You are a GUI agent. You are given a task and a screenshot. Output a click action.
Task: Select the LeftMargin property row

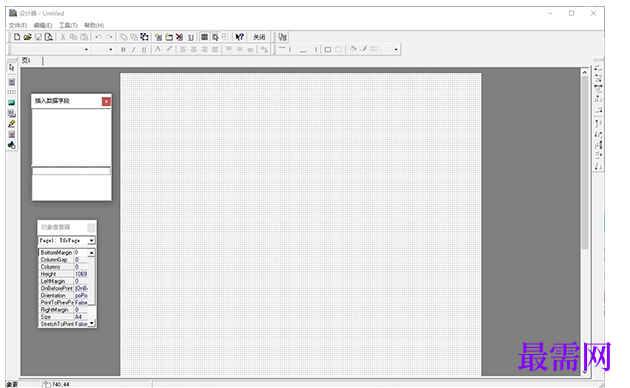[63, 281]
